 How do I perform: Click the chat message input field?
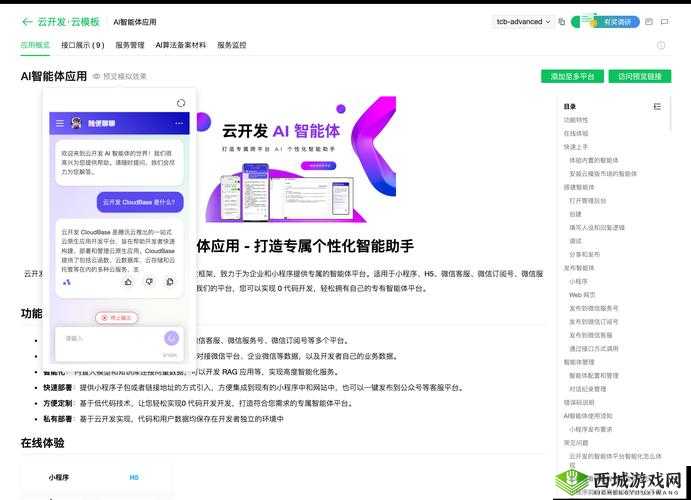(119, 344)
